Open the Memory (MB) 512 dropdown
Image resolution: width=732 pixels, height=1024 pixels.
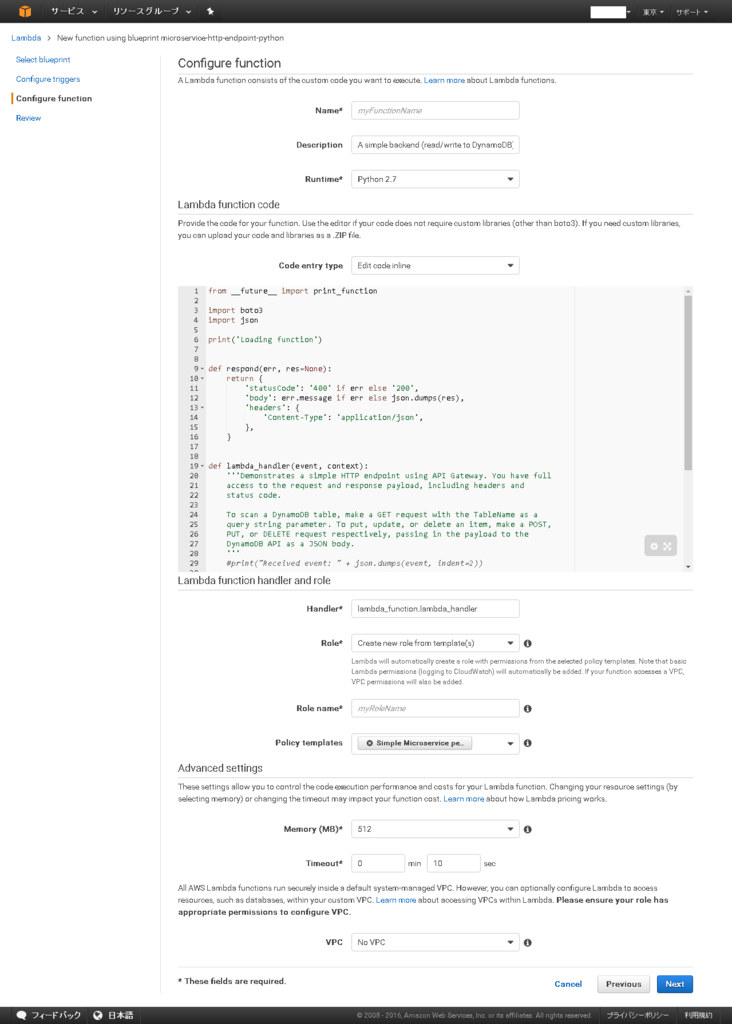435,829
